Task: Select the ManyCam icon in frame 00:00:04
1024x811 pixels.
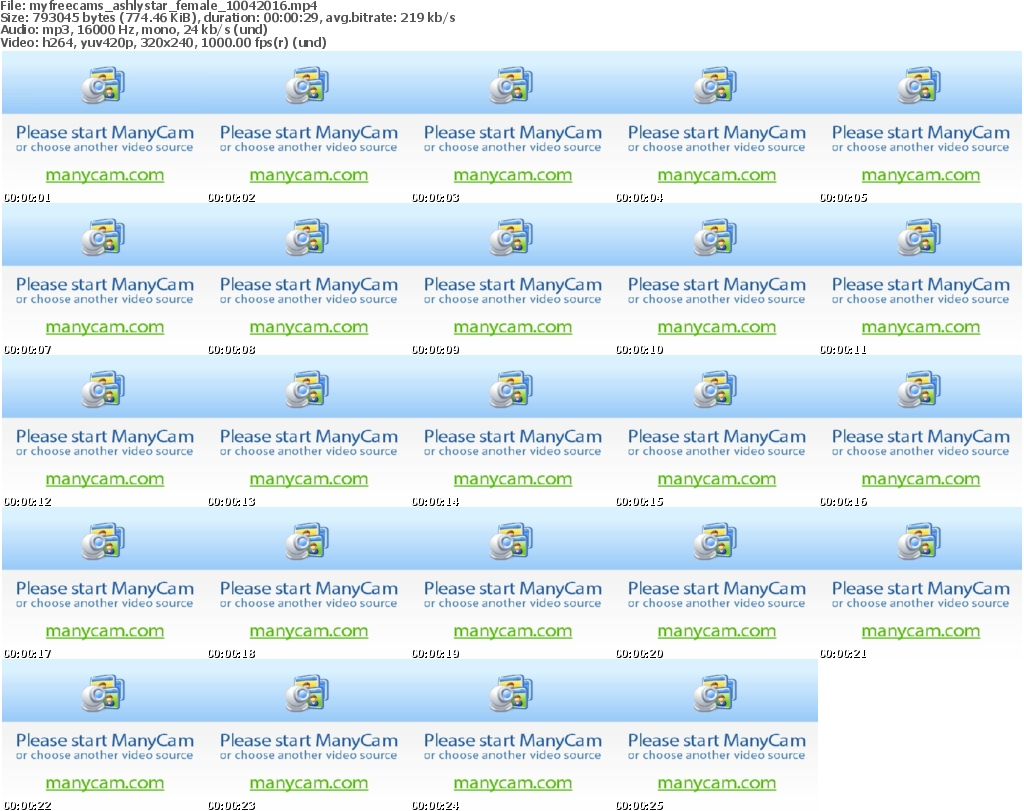Action: point(715,85)
